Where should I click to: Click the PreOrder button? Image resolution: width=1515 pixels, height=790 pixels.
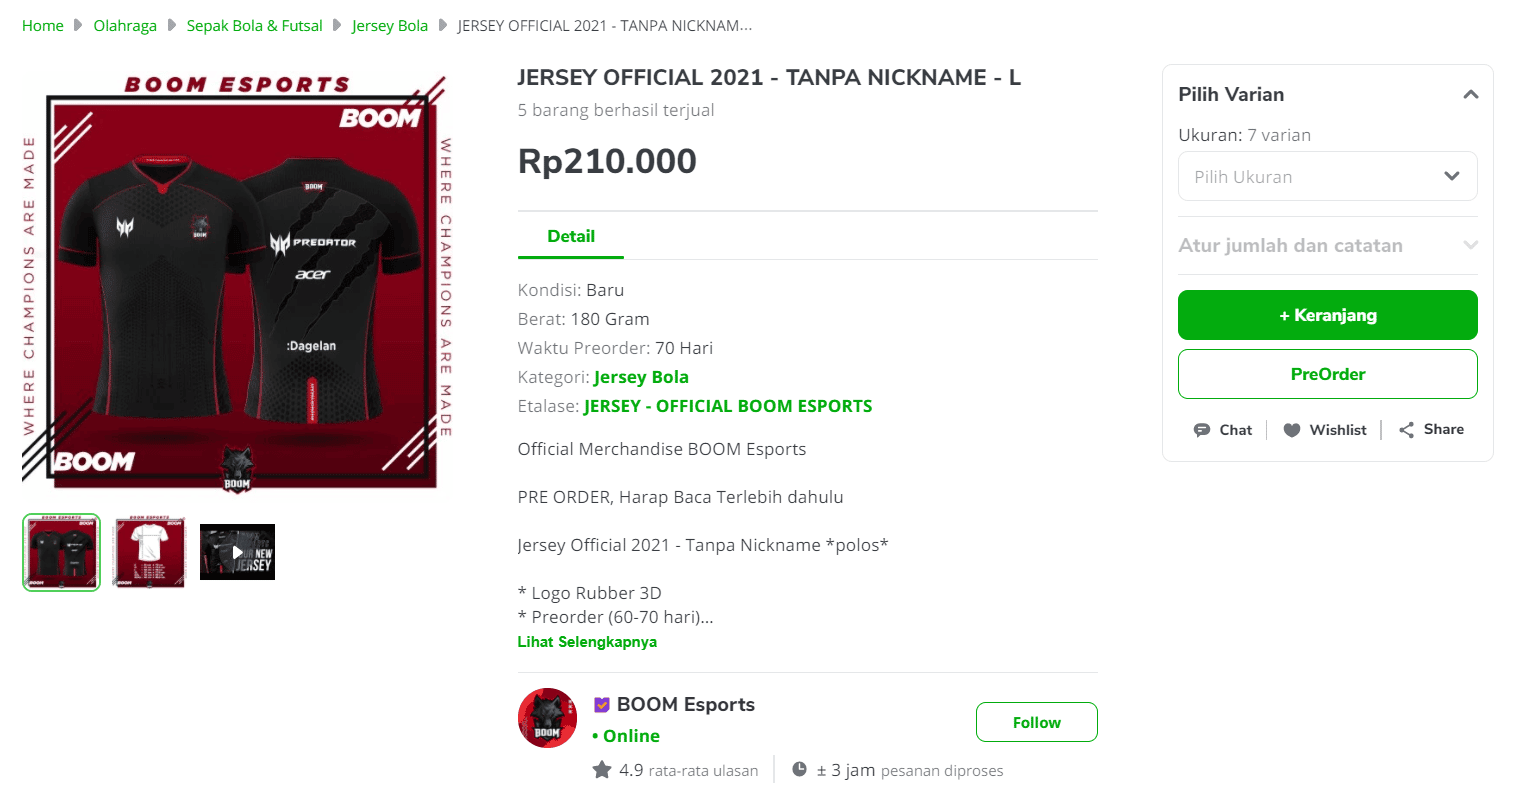click(1327, 374)
